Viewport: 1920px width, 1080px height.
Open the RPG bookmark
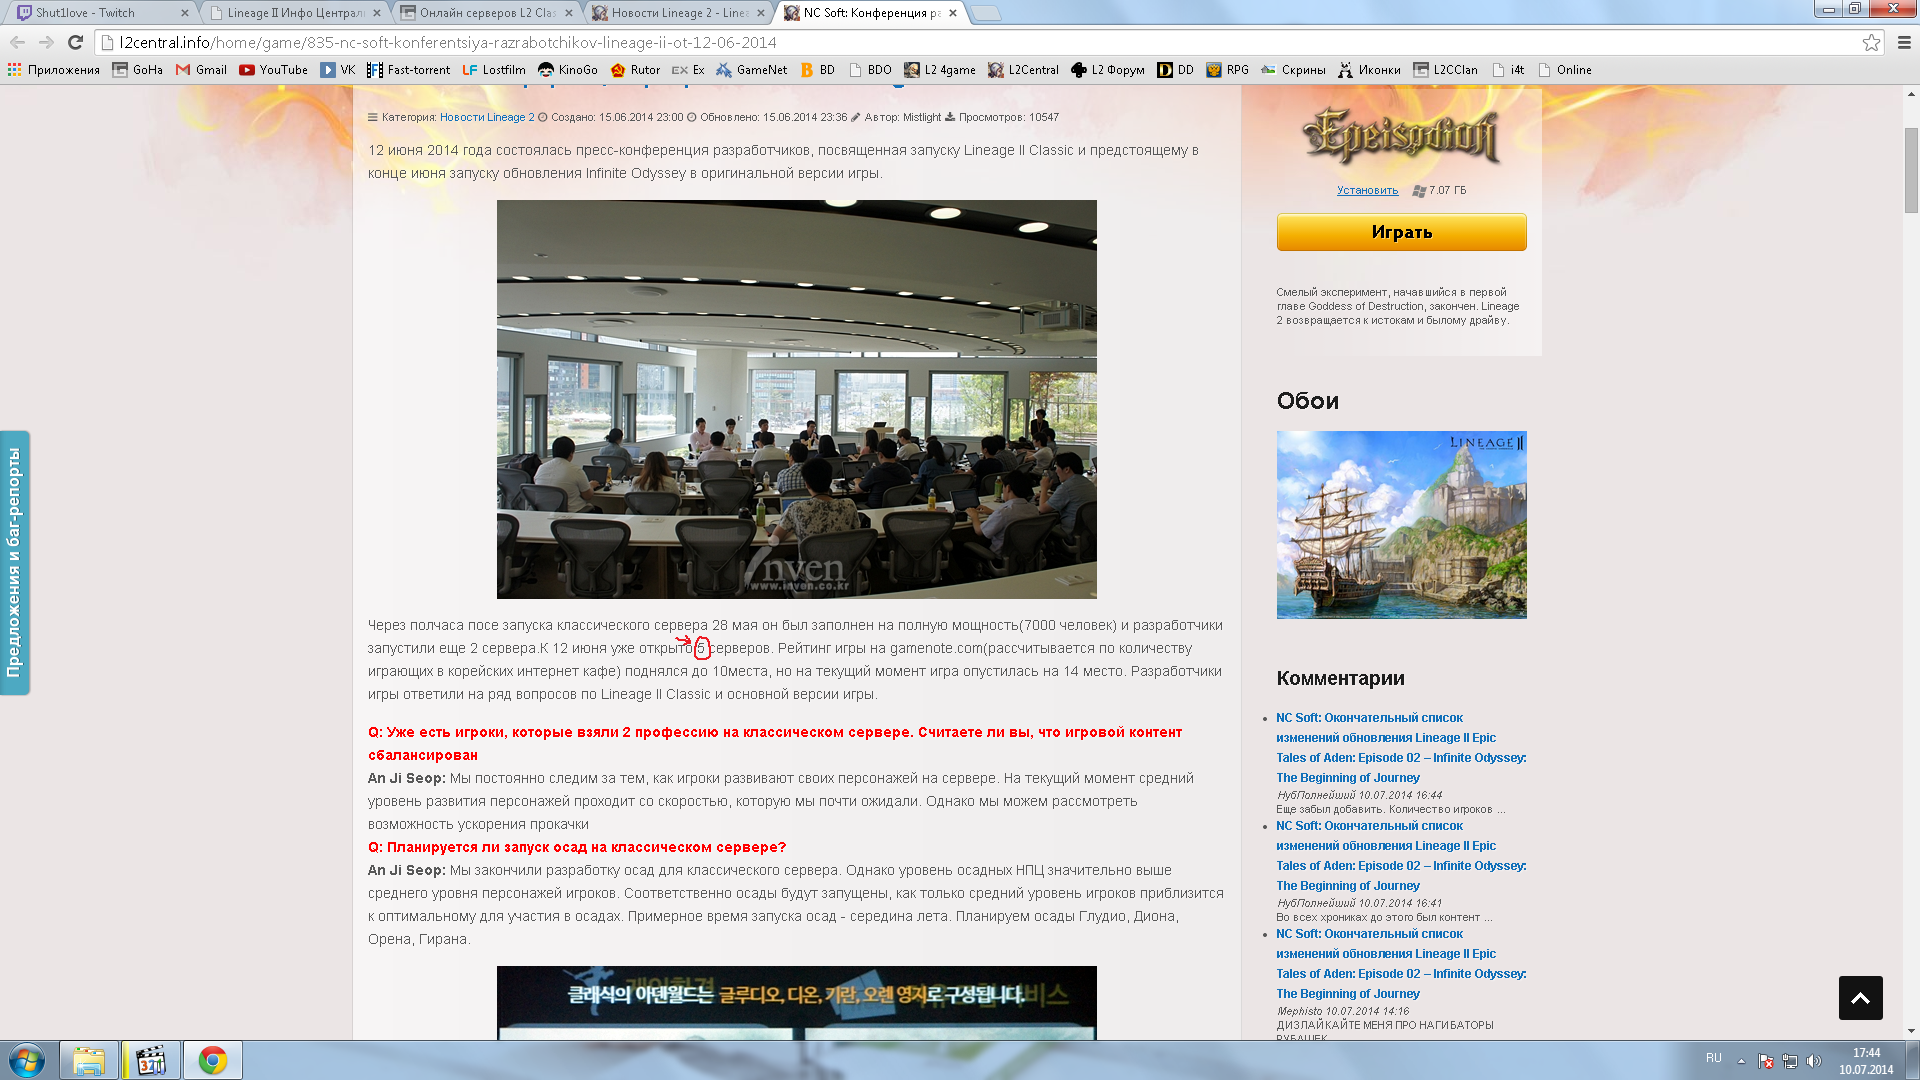tap(1227, 70)
